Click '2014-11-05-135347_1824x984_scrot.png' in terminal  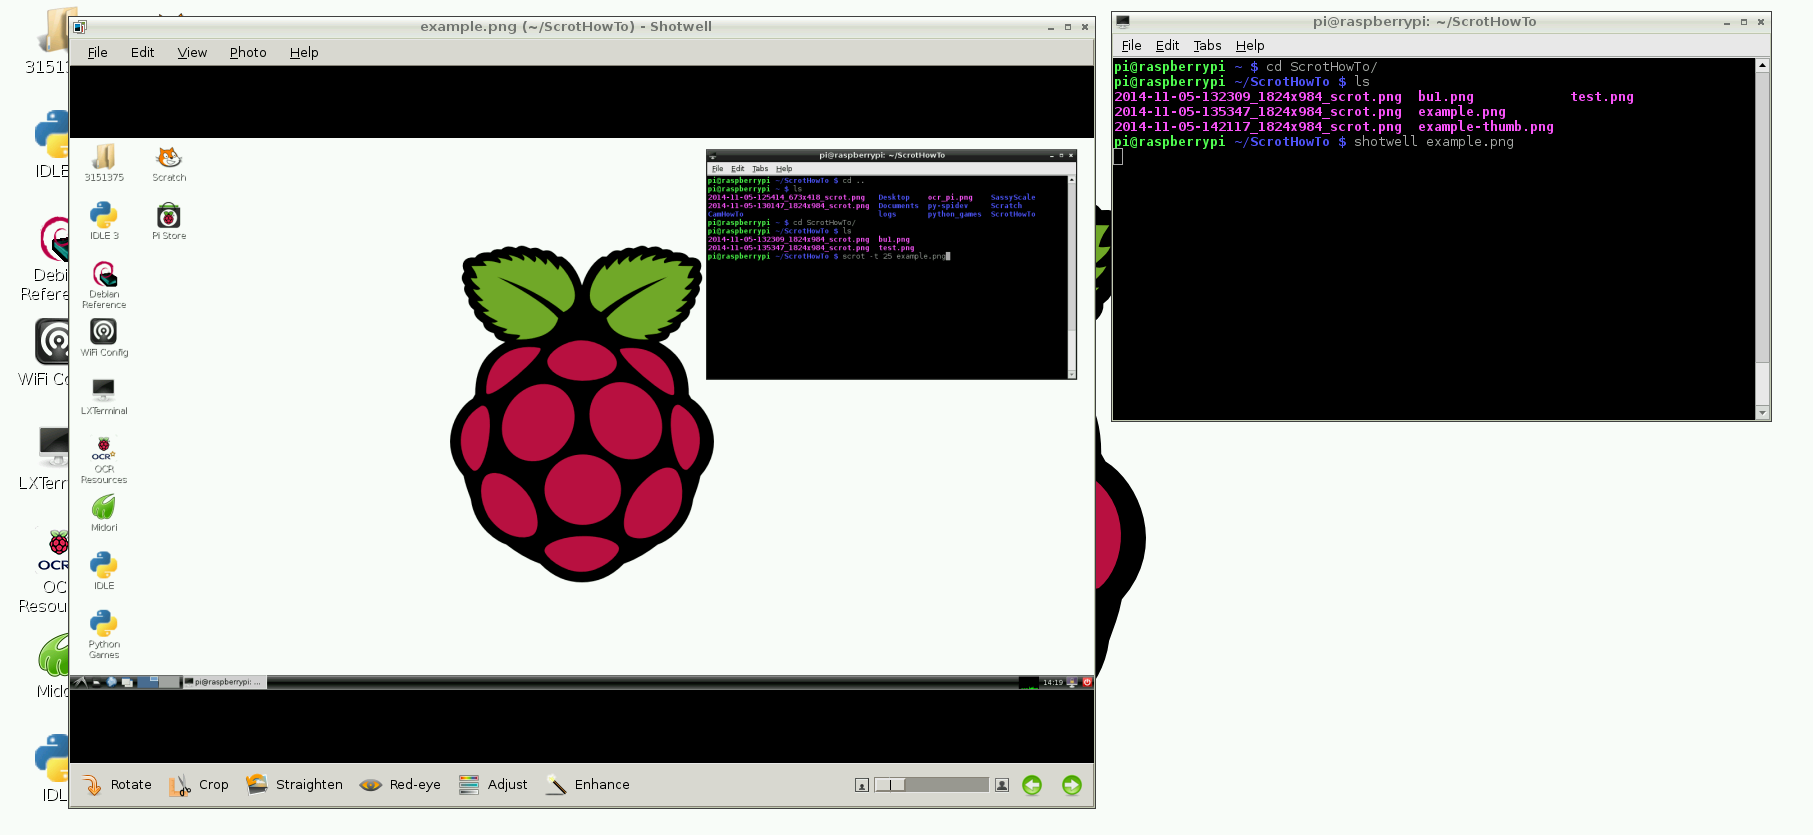pyautogui.click(x=1258, y=112)
